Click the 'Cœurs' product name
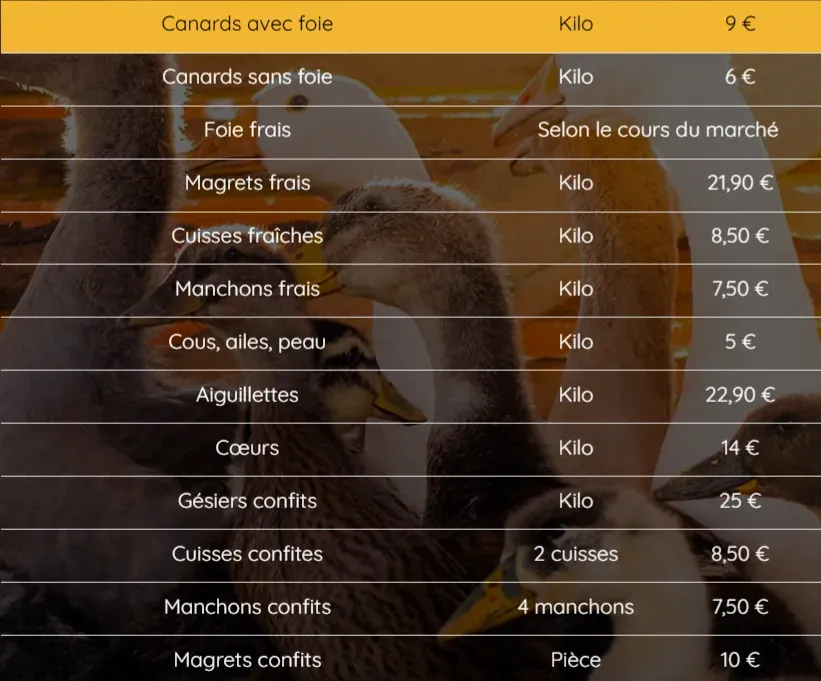The height and width of the screenshot is (681, 821). (x=247, y=448)
